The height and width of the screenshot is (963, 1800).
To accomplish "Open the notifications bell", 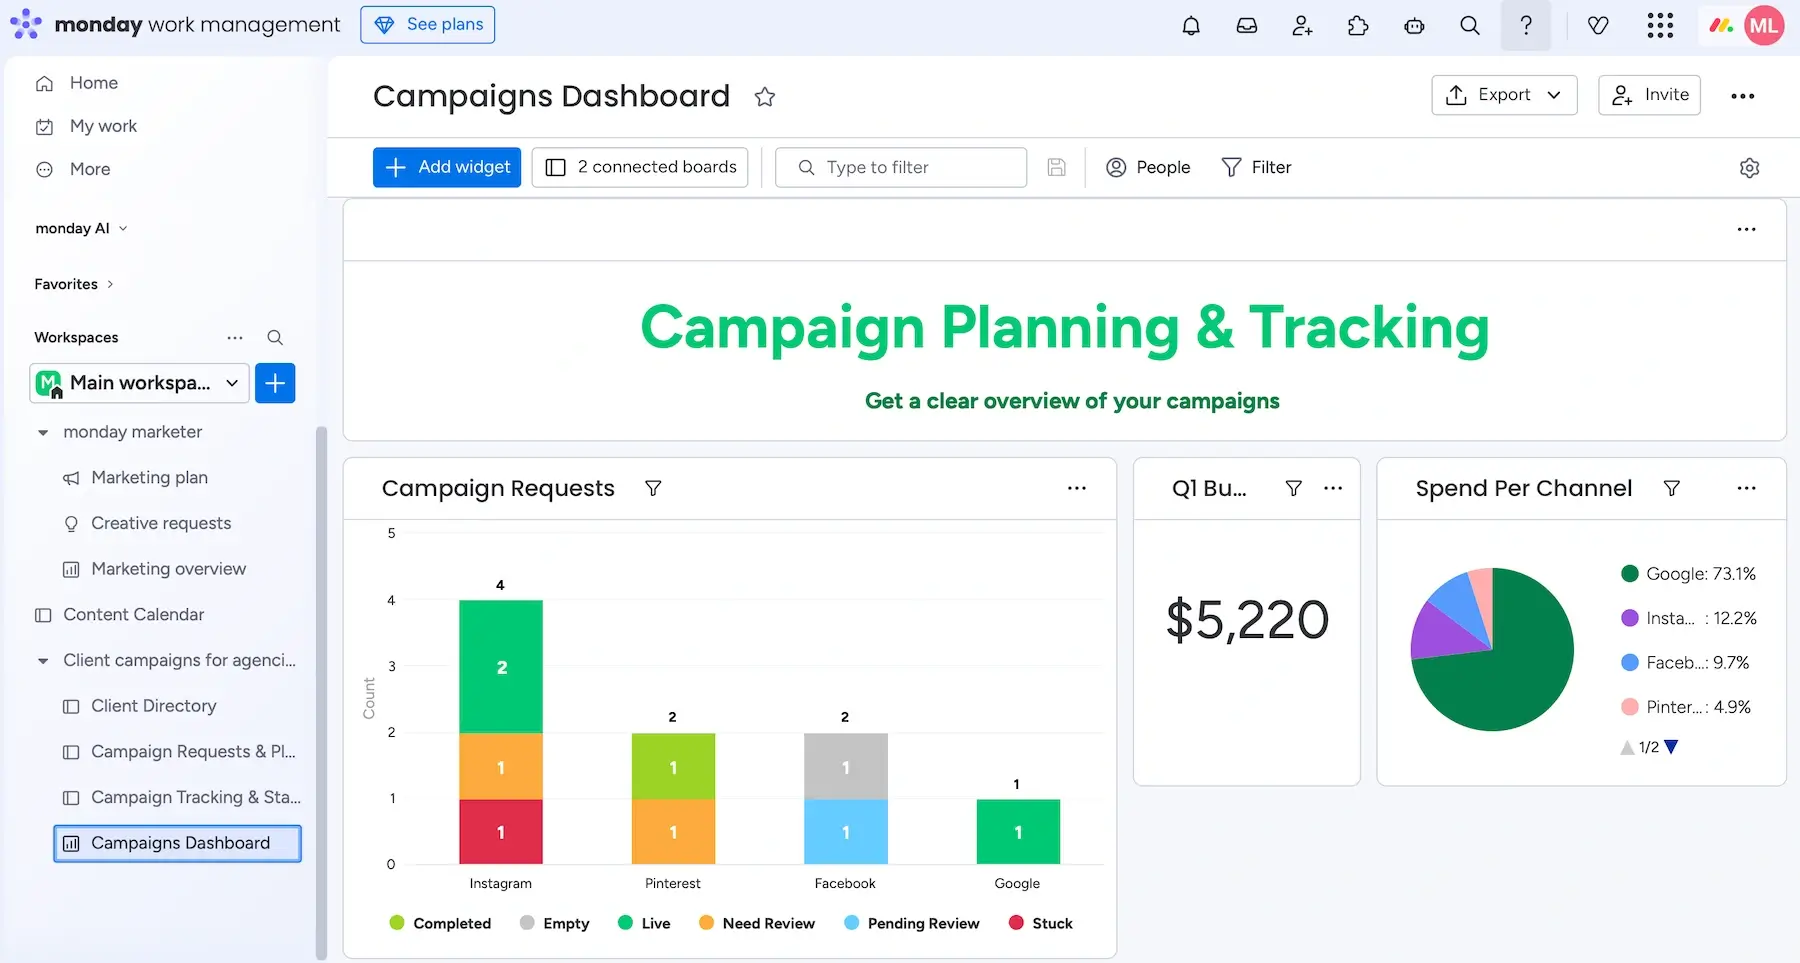I will [x=1190, y=26].
